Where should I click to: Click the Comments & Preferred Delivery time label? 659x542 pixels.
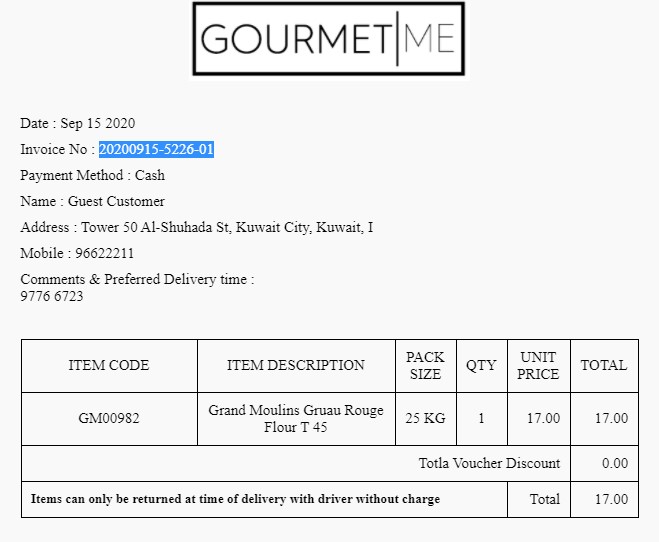(137, 280)
